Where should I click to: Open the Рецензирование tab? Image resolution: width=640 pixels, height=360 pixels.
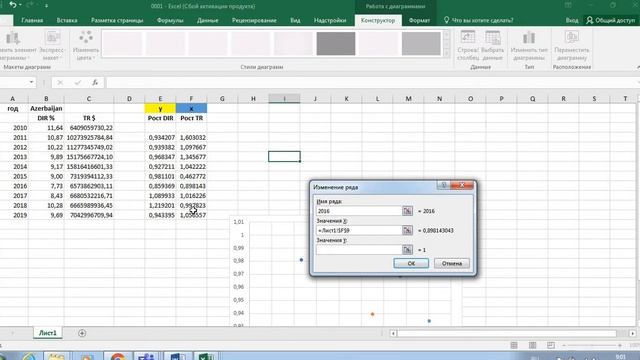point(254,20)
